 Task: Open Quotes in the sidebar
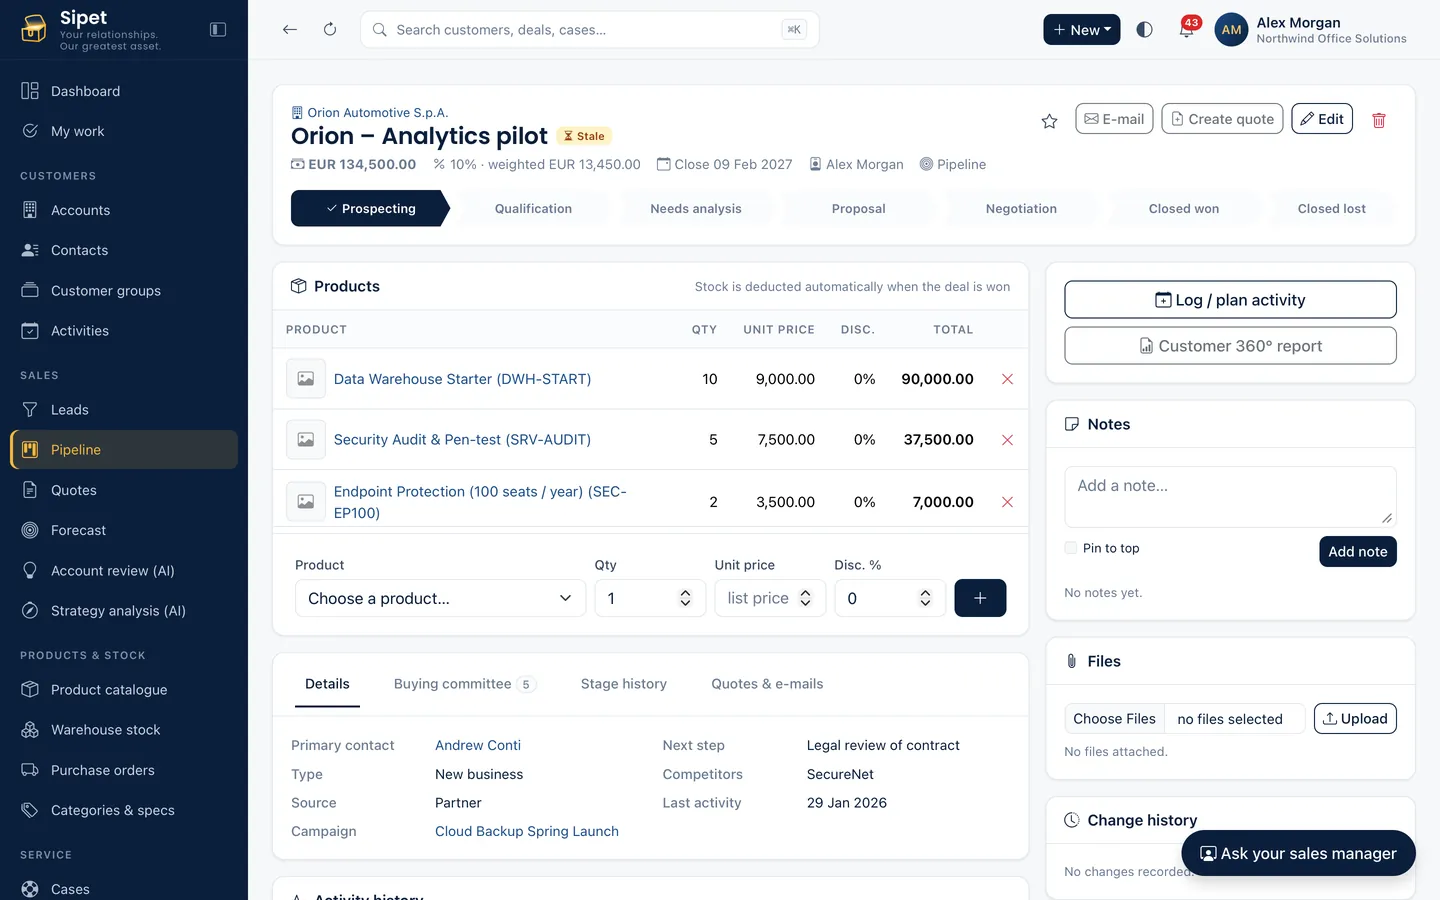tap(124, 490)
